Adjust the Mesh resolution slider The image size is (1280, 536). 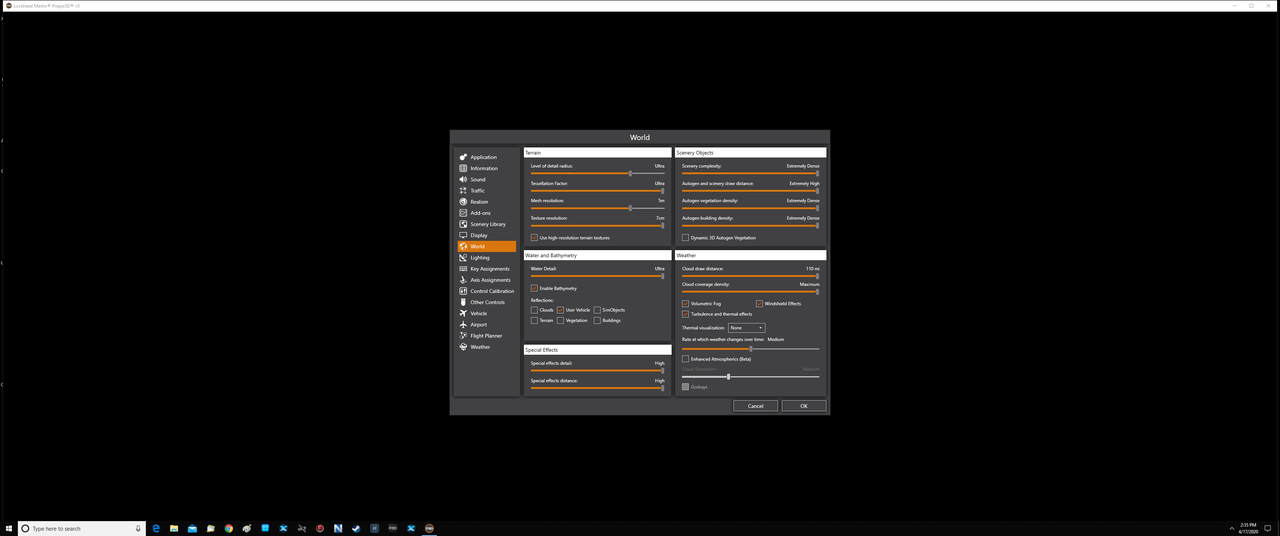point(597,208)
